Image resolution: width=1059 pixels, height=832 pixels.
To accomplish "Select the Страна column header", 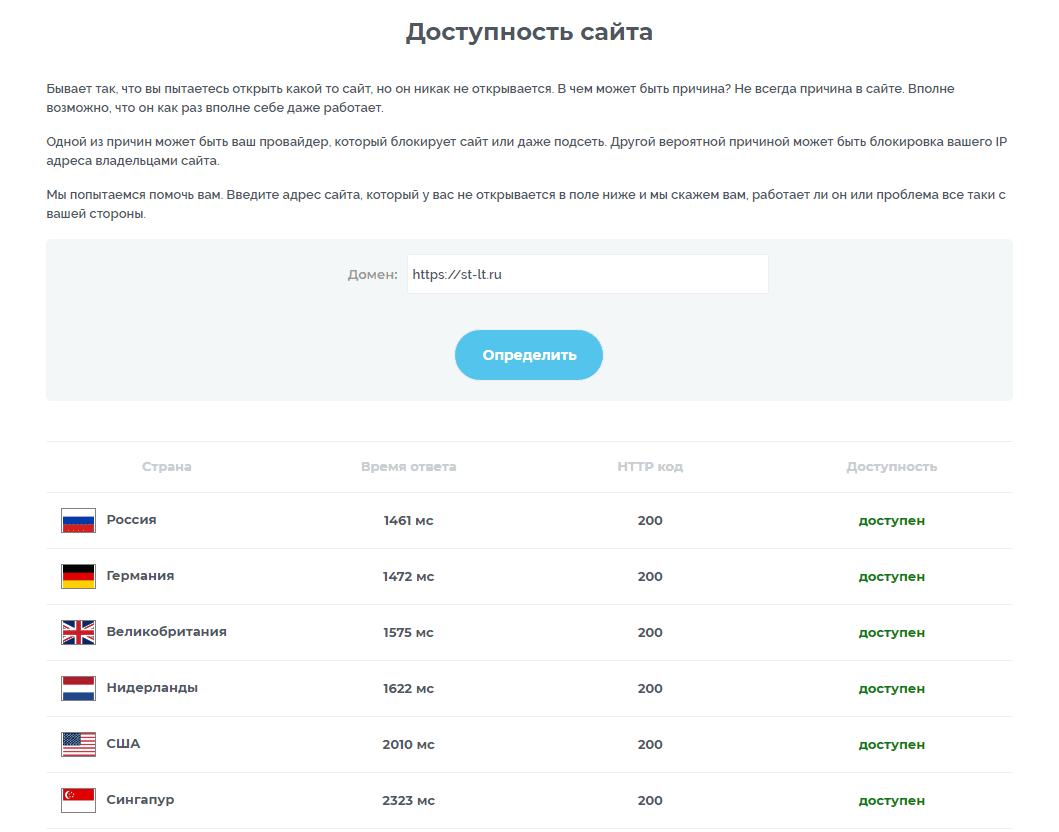I will pos(167,467).
